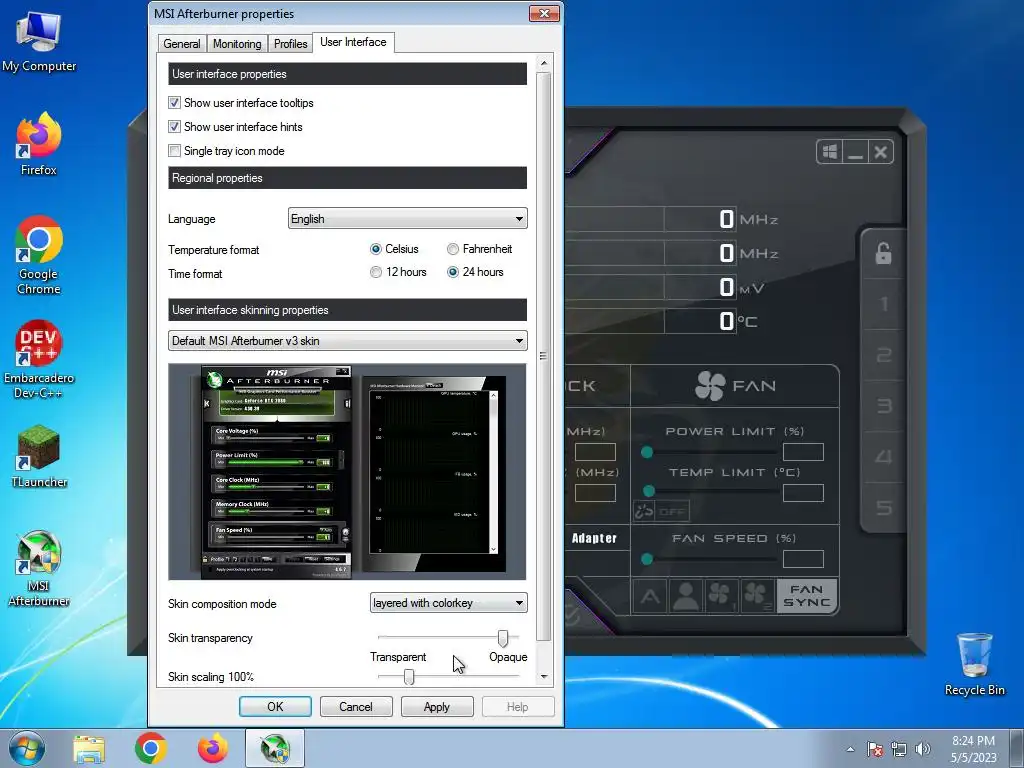Screen dimensions: 1024x768
Task: Select Celsius temperature format
Action: click(x=376, y=249)
